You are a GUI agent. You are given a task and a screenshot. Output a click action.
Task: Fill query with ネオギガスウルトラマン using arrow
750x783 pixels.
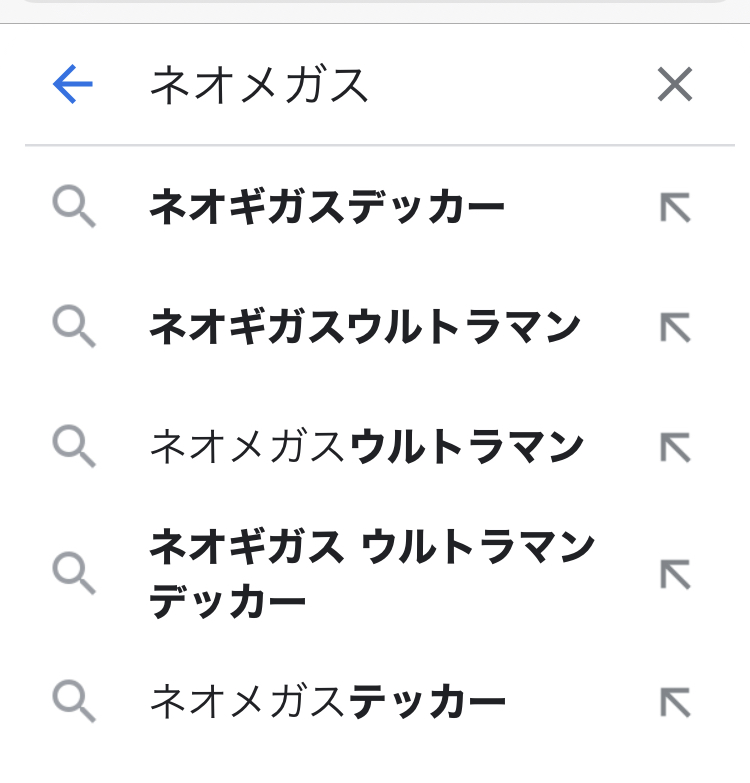[676, 327]
